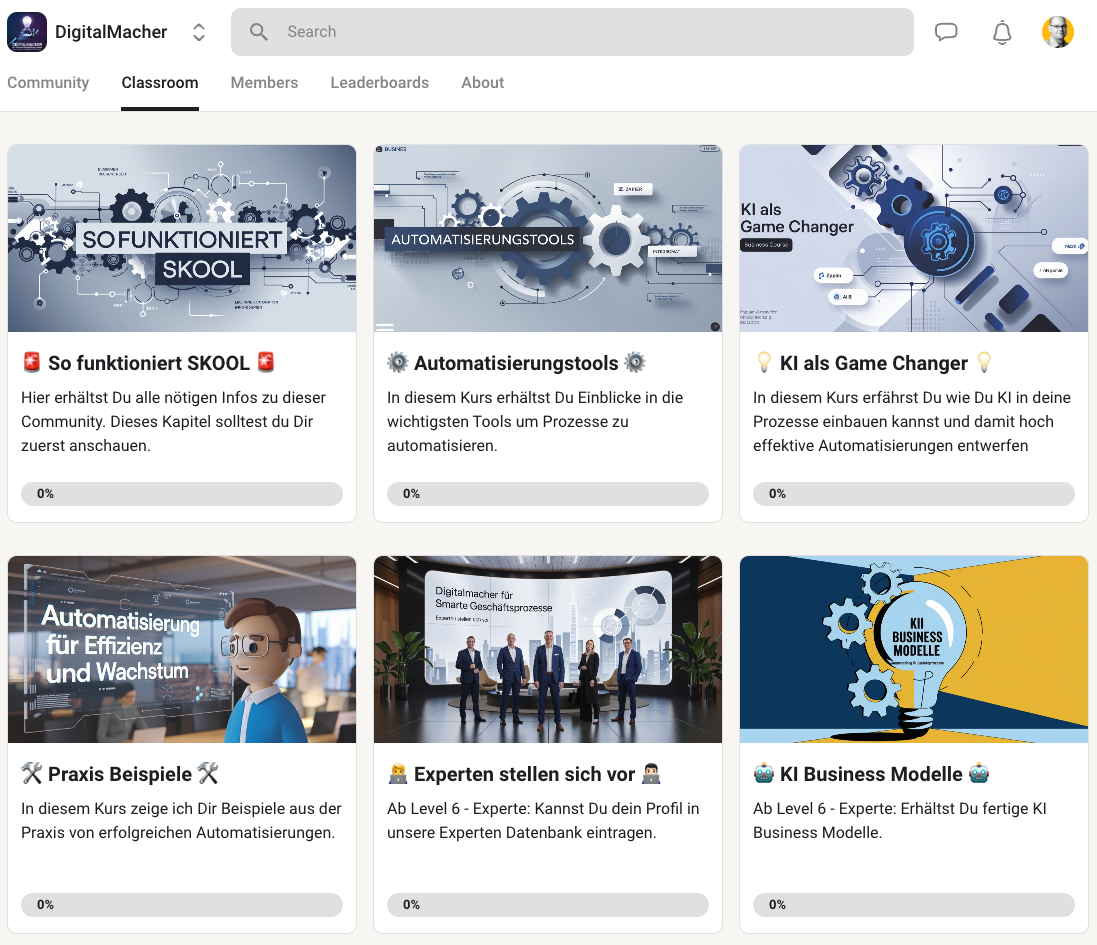
Task: Open the About tab
Action: click(x=483, y=83)
